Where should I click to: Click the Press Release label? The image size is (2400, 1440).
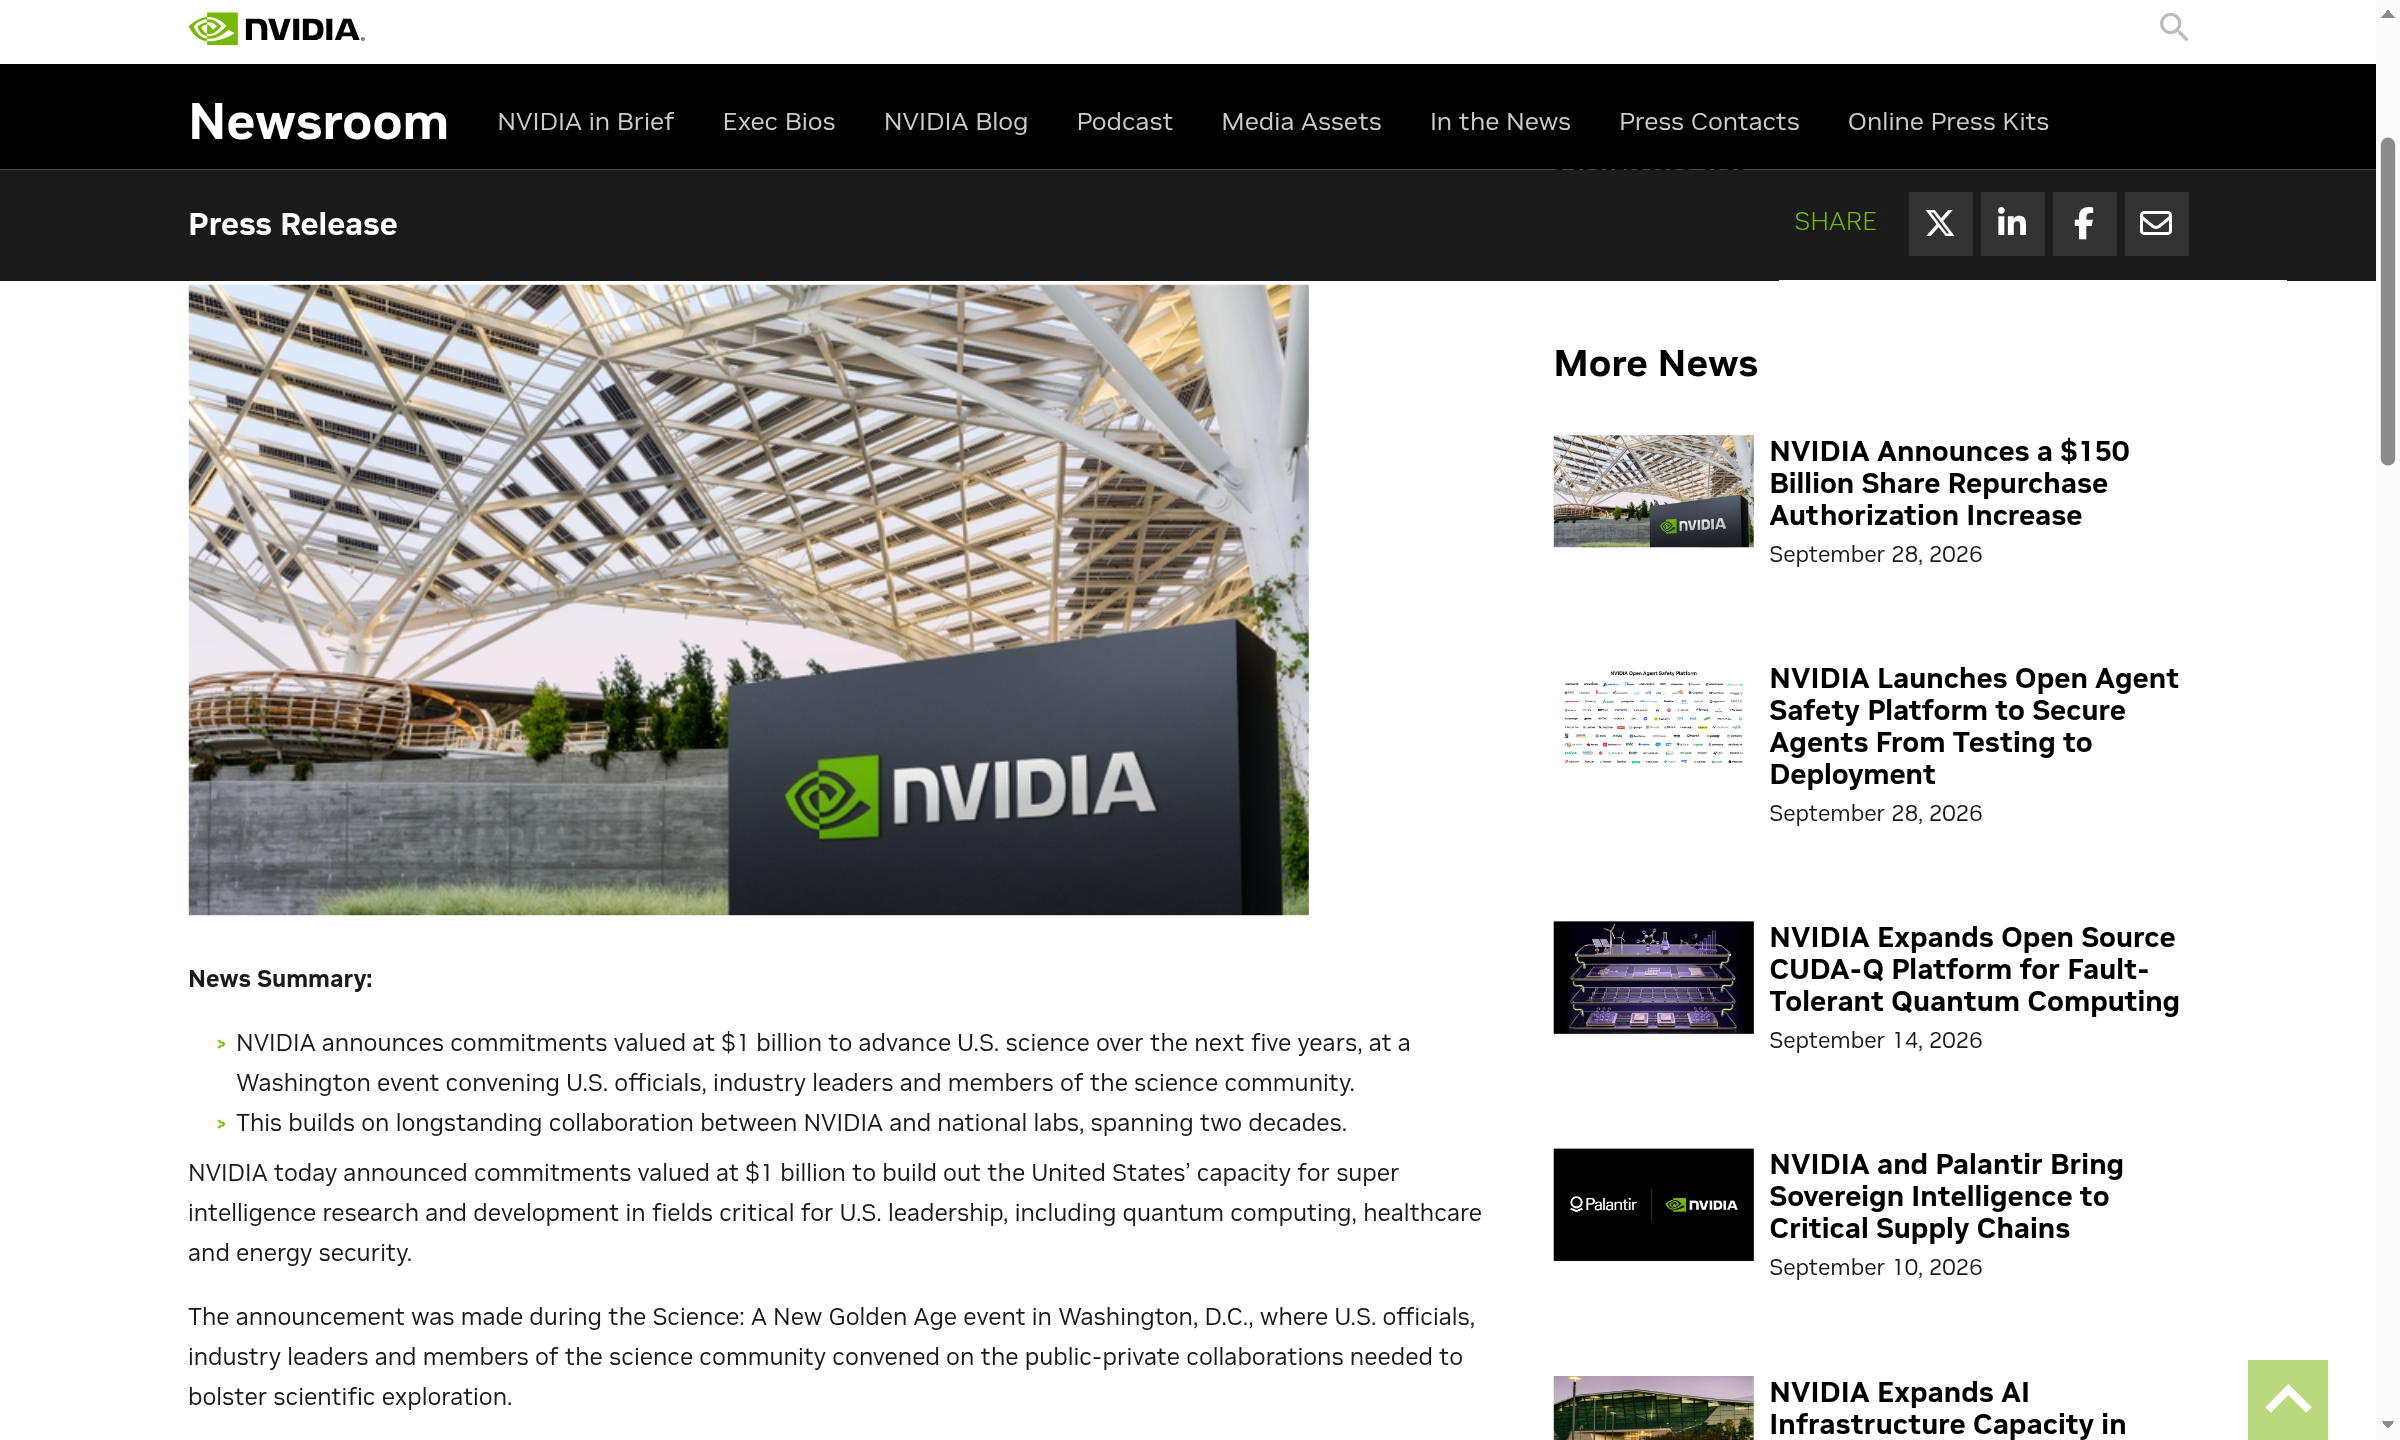292,224
